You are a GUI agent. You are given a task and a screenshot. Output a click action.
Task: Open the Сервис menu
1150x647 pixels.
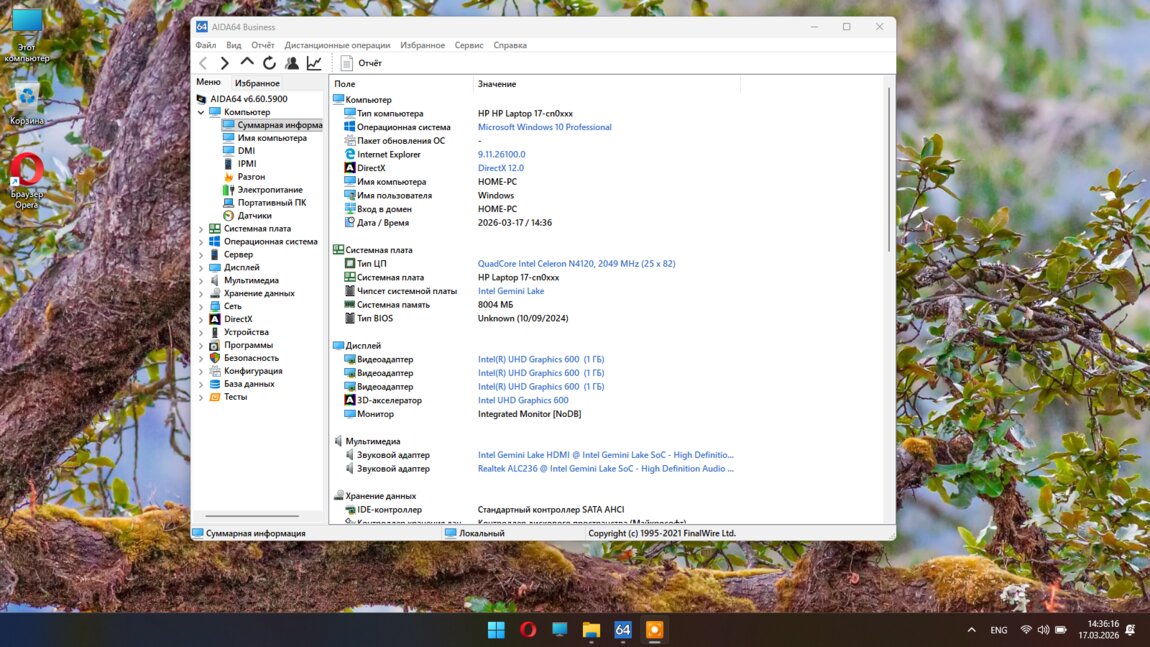pos(468,45)
